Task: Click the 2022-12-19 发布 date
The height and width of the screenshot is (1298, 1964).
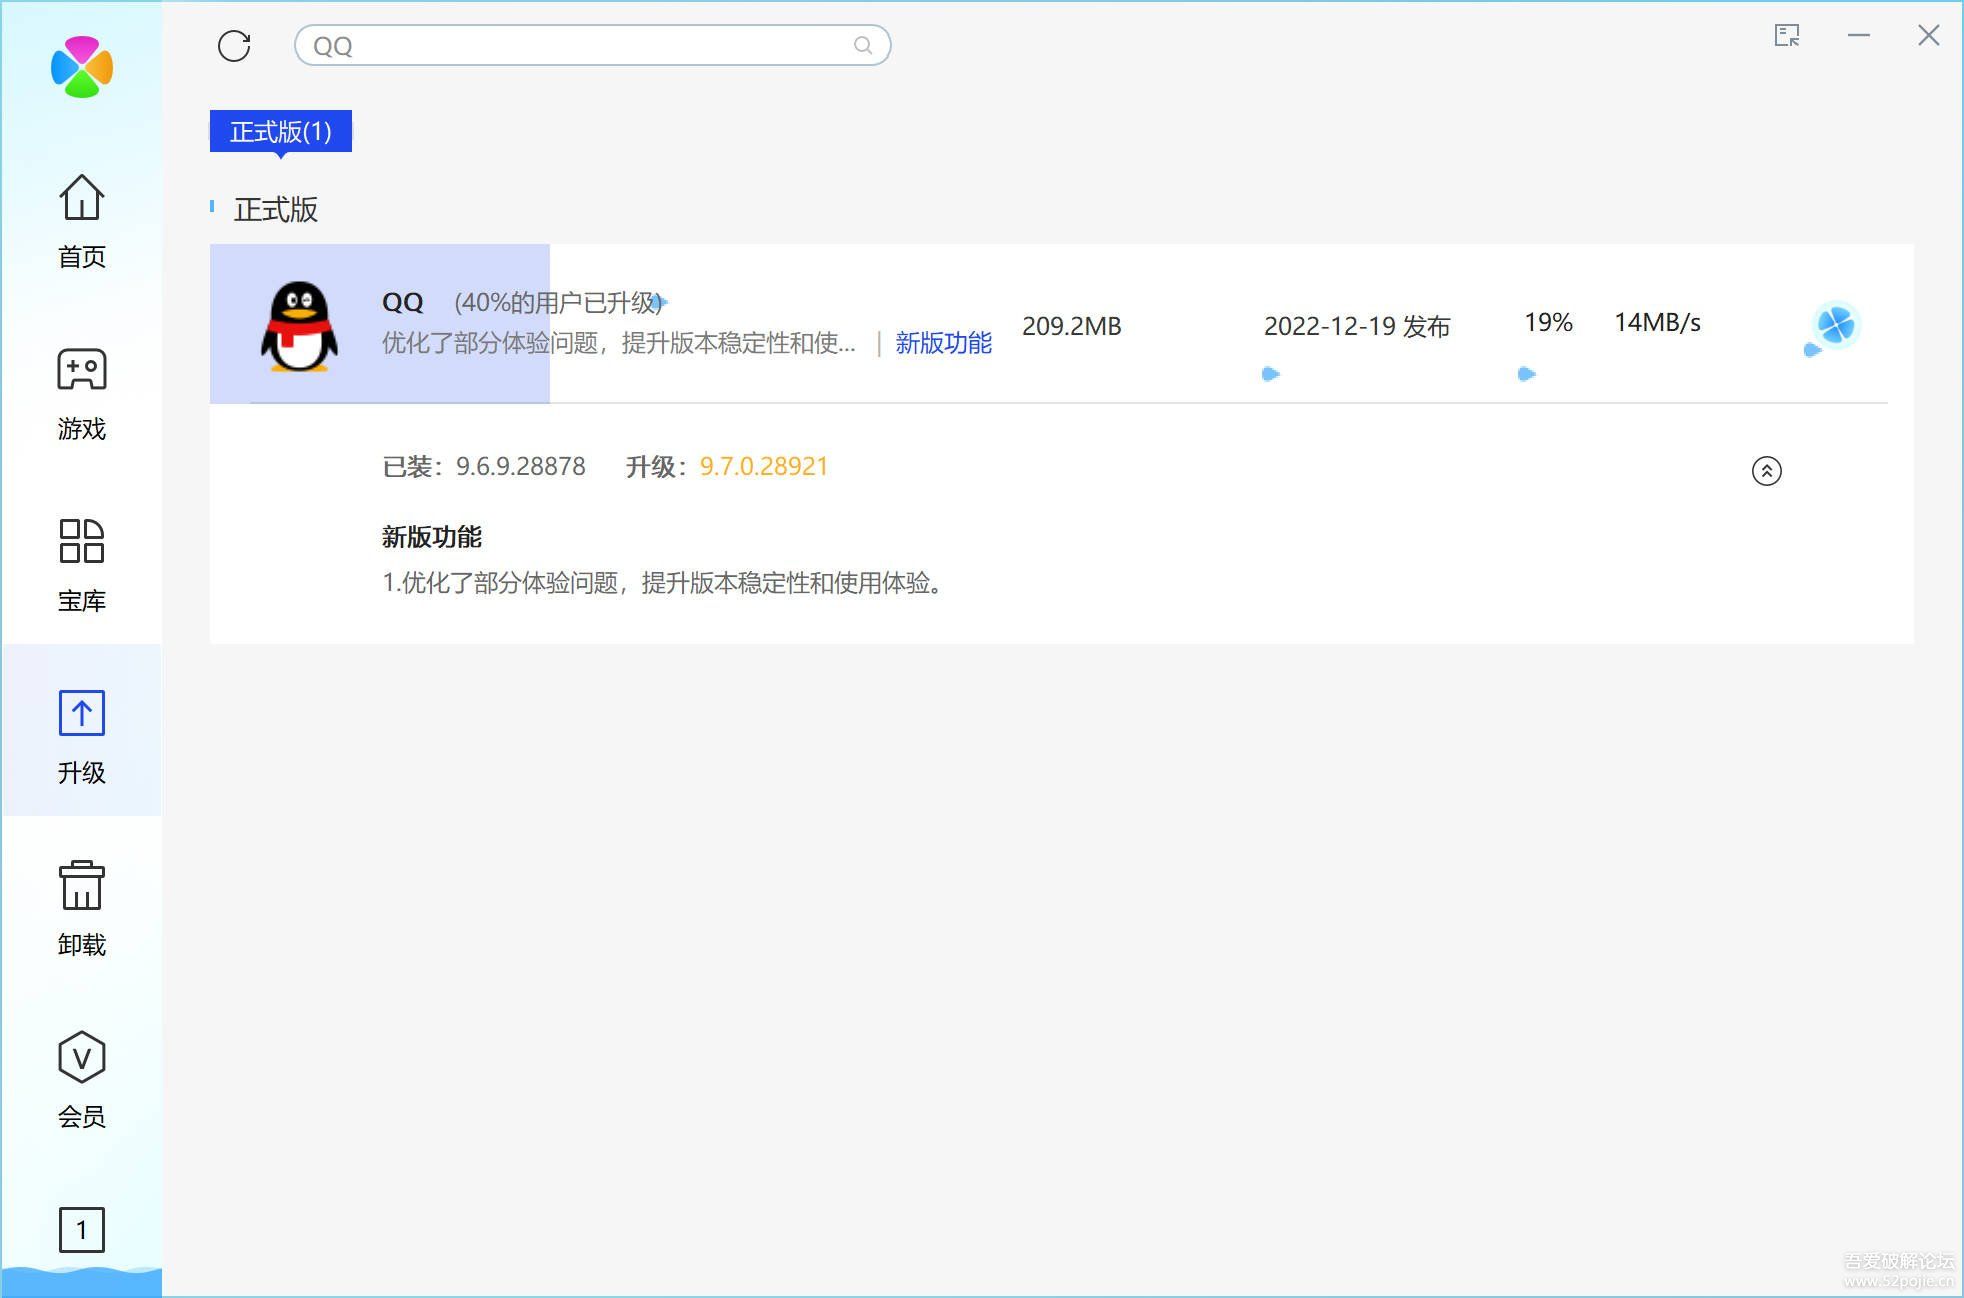Action: [x=1357, y=326]
